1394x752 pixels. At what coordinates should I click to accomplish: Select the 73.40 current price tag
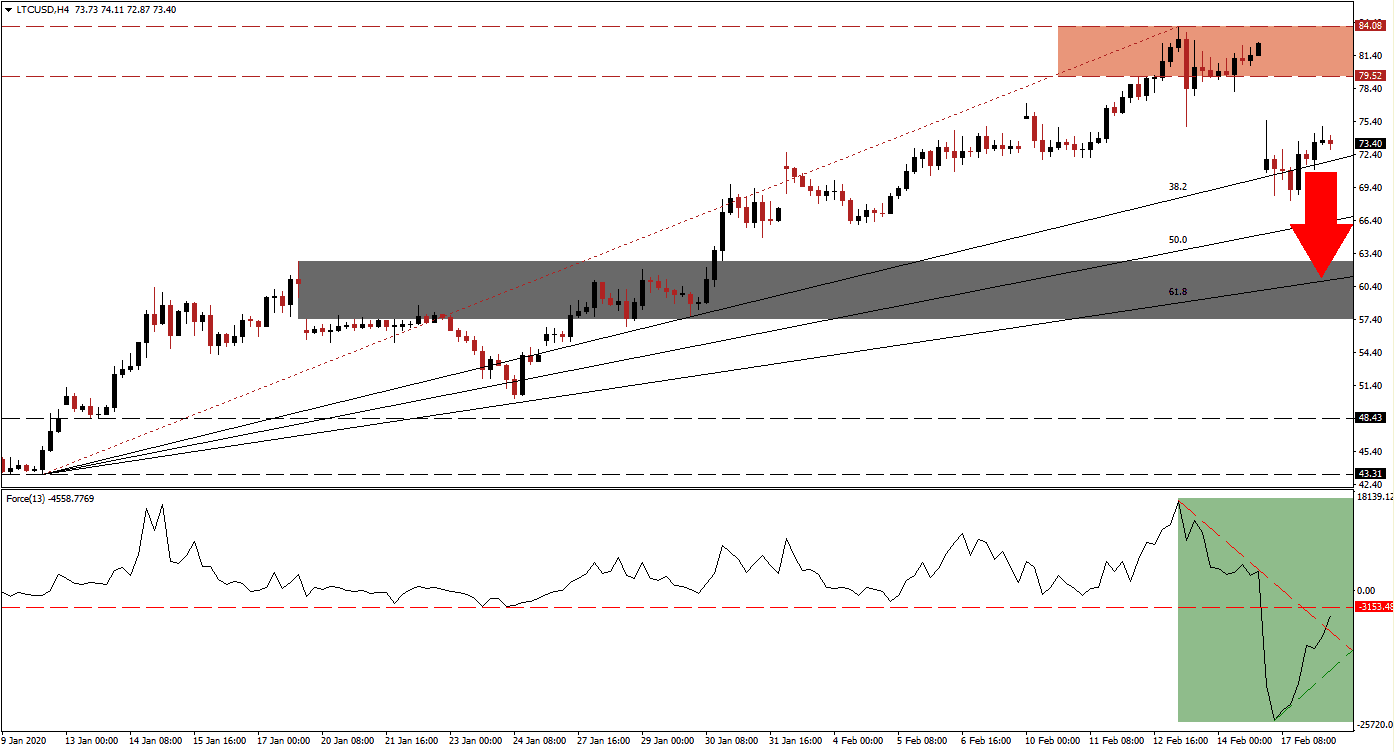(x=1369, y=144)
